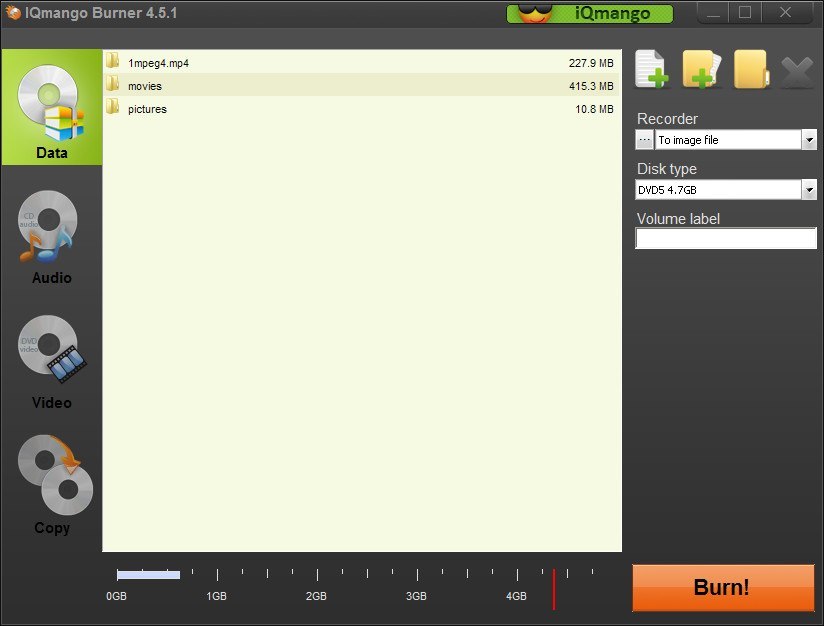
Task: Select the 1mpeg4.mp4 entry
Action: [362, 63]
